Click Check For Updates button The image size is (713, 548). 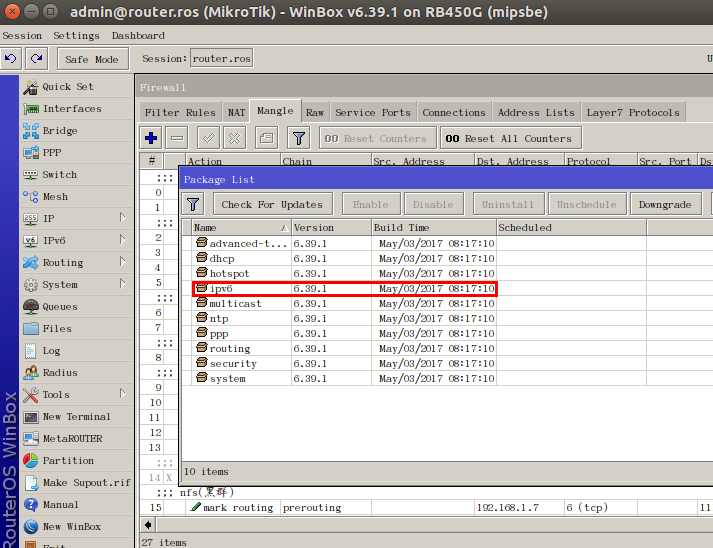tap(272, 204)
